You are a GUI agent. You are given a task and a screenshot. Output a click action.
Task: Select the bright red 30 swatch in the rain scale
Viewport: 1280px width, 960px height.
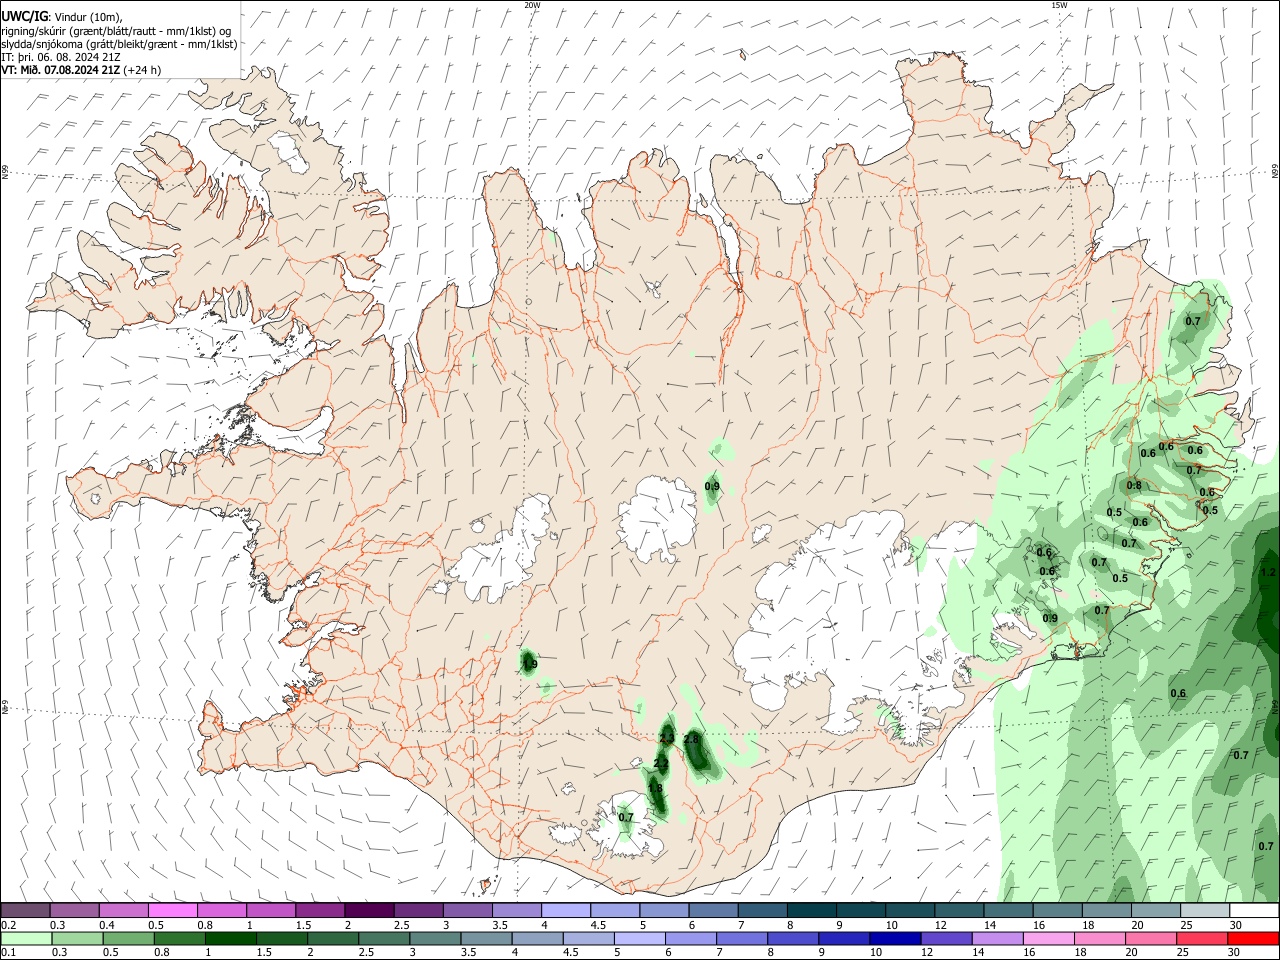[x=1254, y=938]
